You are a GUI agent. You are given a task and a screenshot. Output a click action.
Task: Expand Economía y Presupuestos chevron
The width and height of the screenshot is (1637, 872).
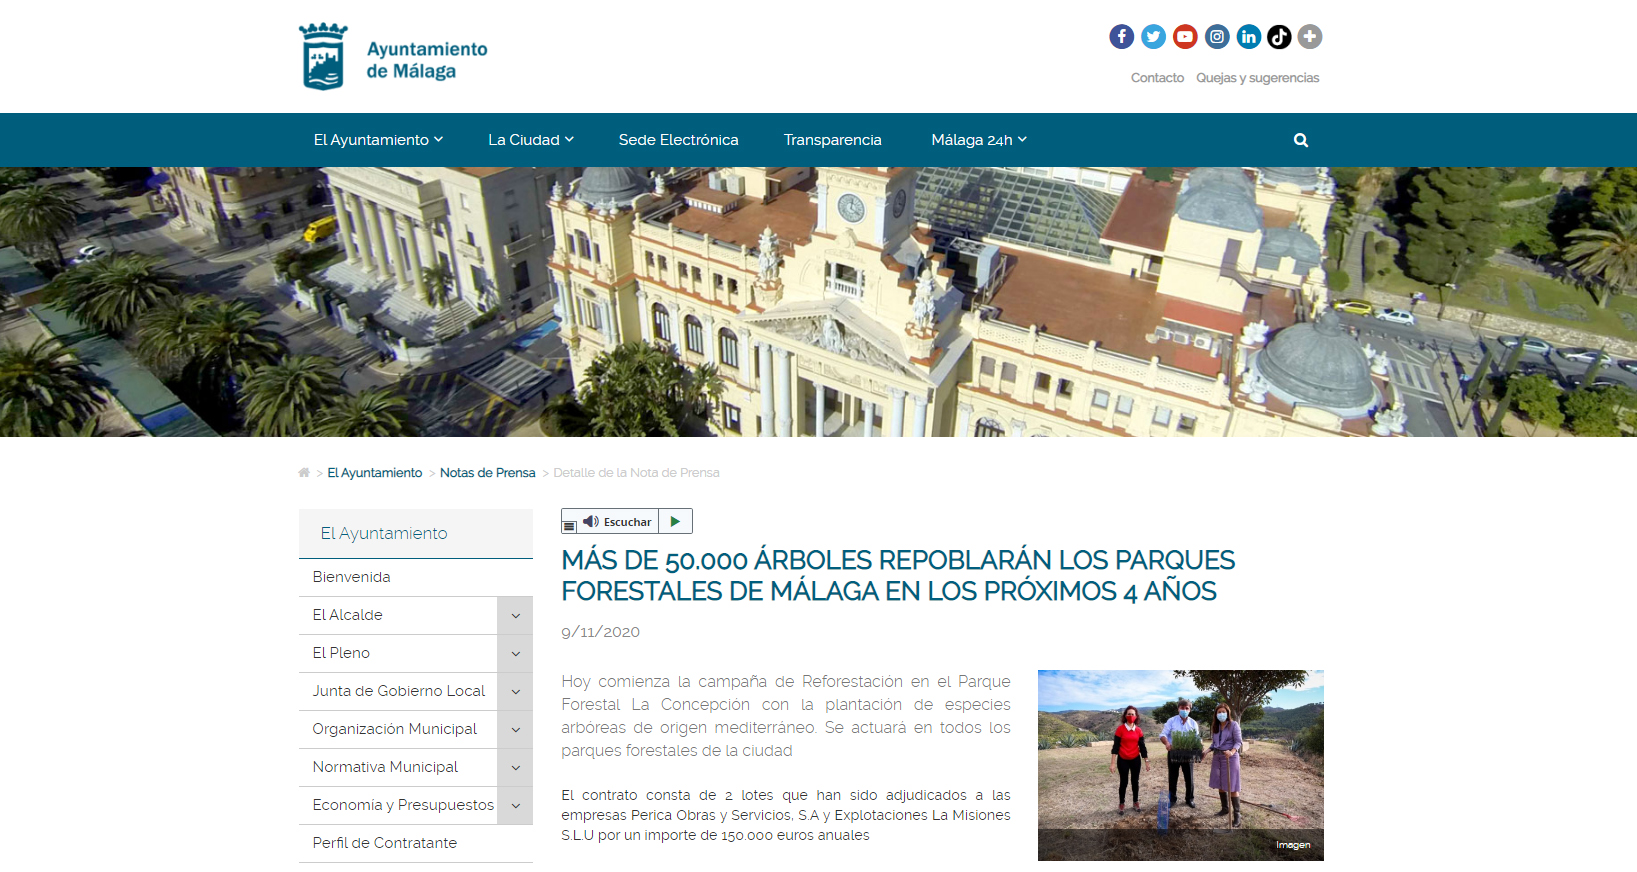(x=515, y=806)
